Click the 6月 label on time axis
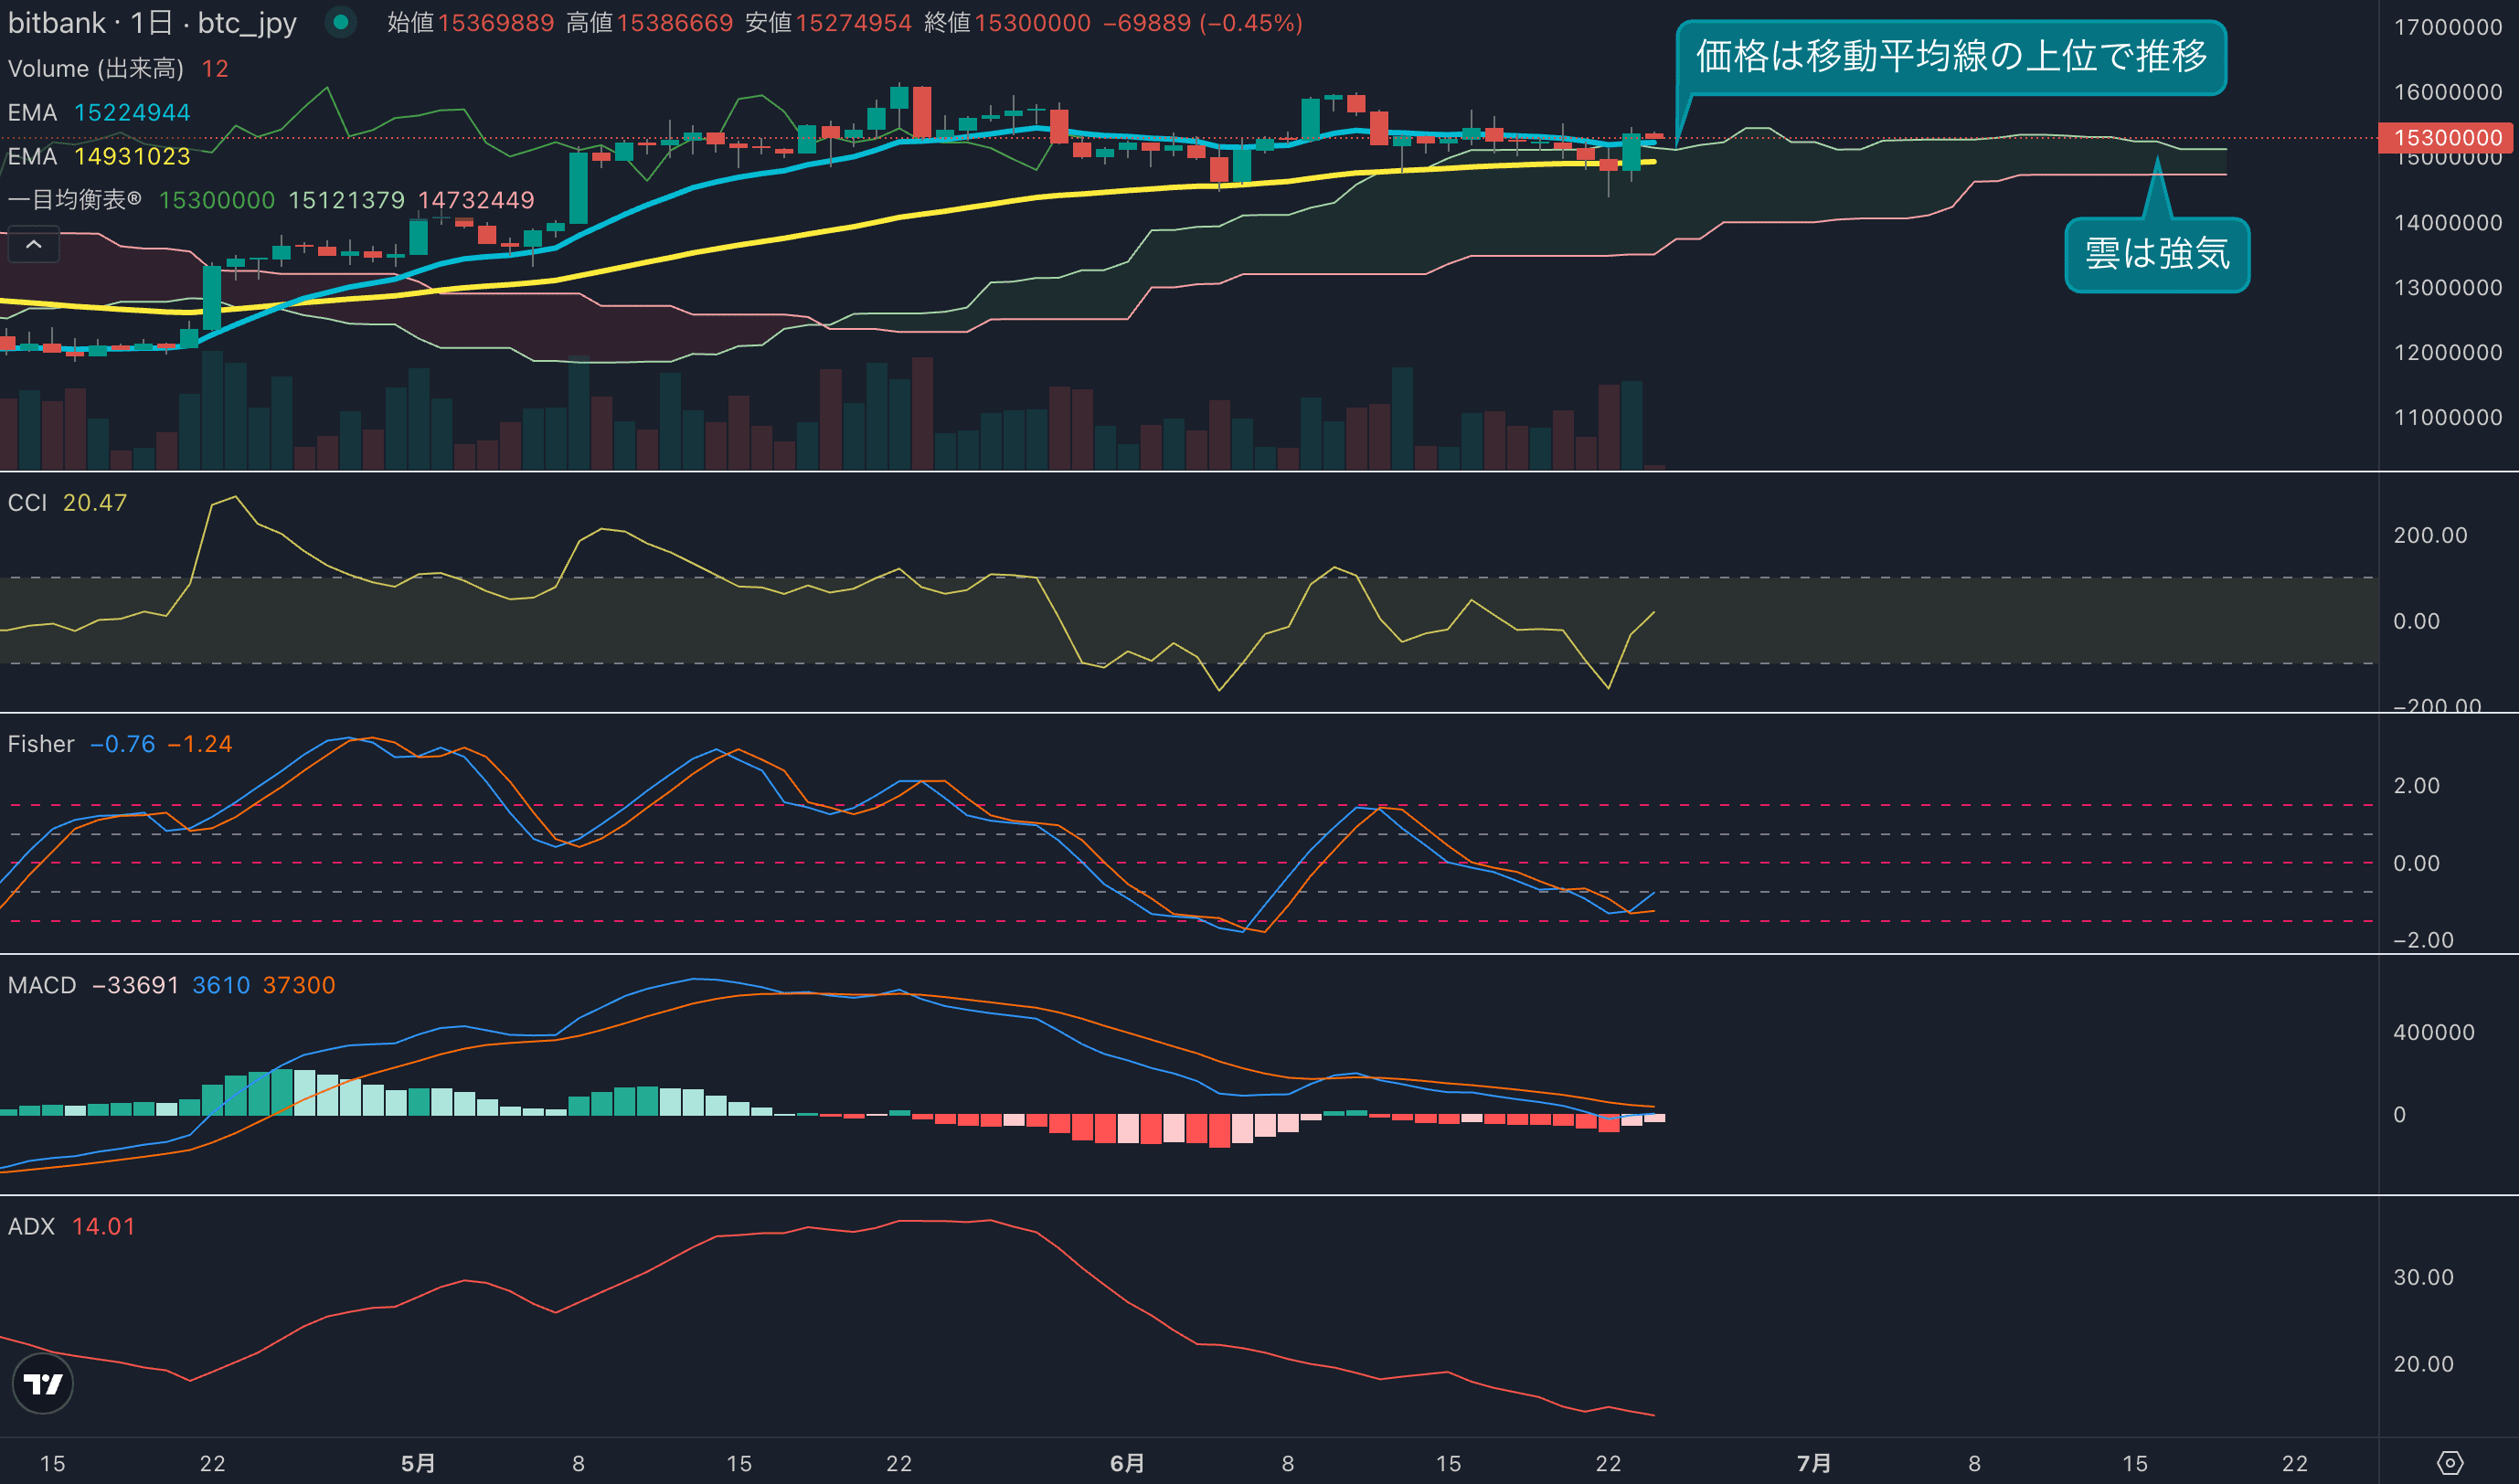 coord(1127,1463)
